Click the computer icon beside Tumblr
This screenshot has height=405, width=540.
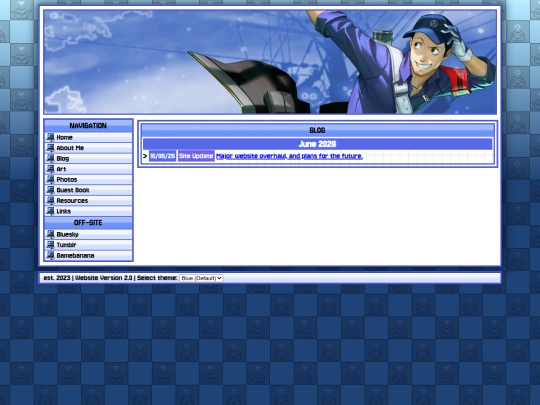point(50,245)
